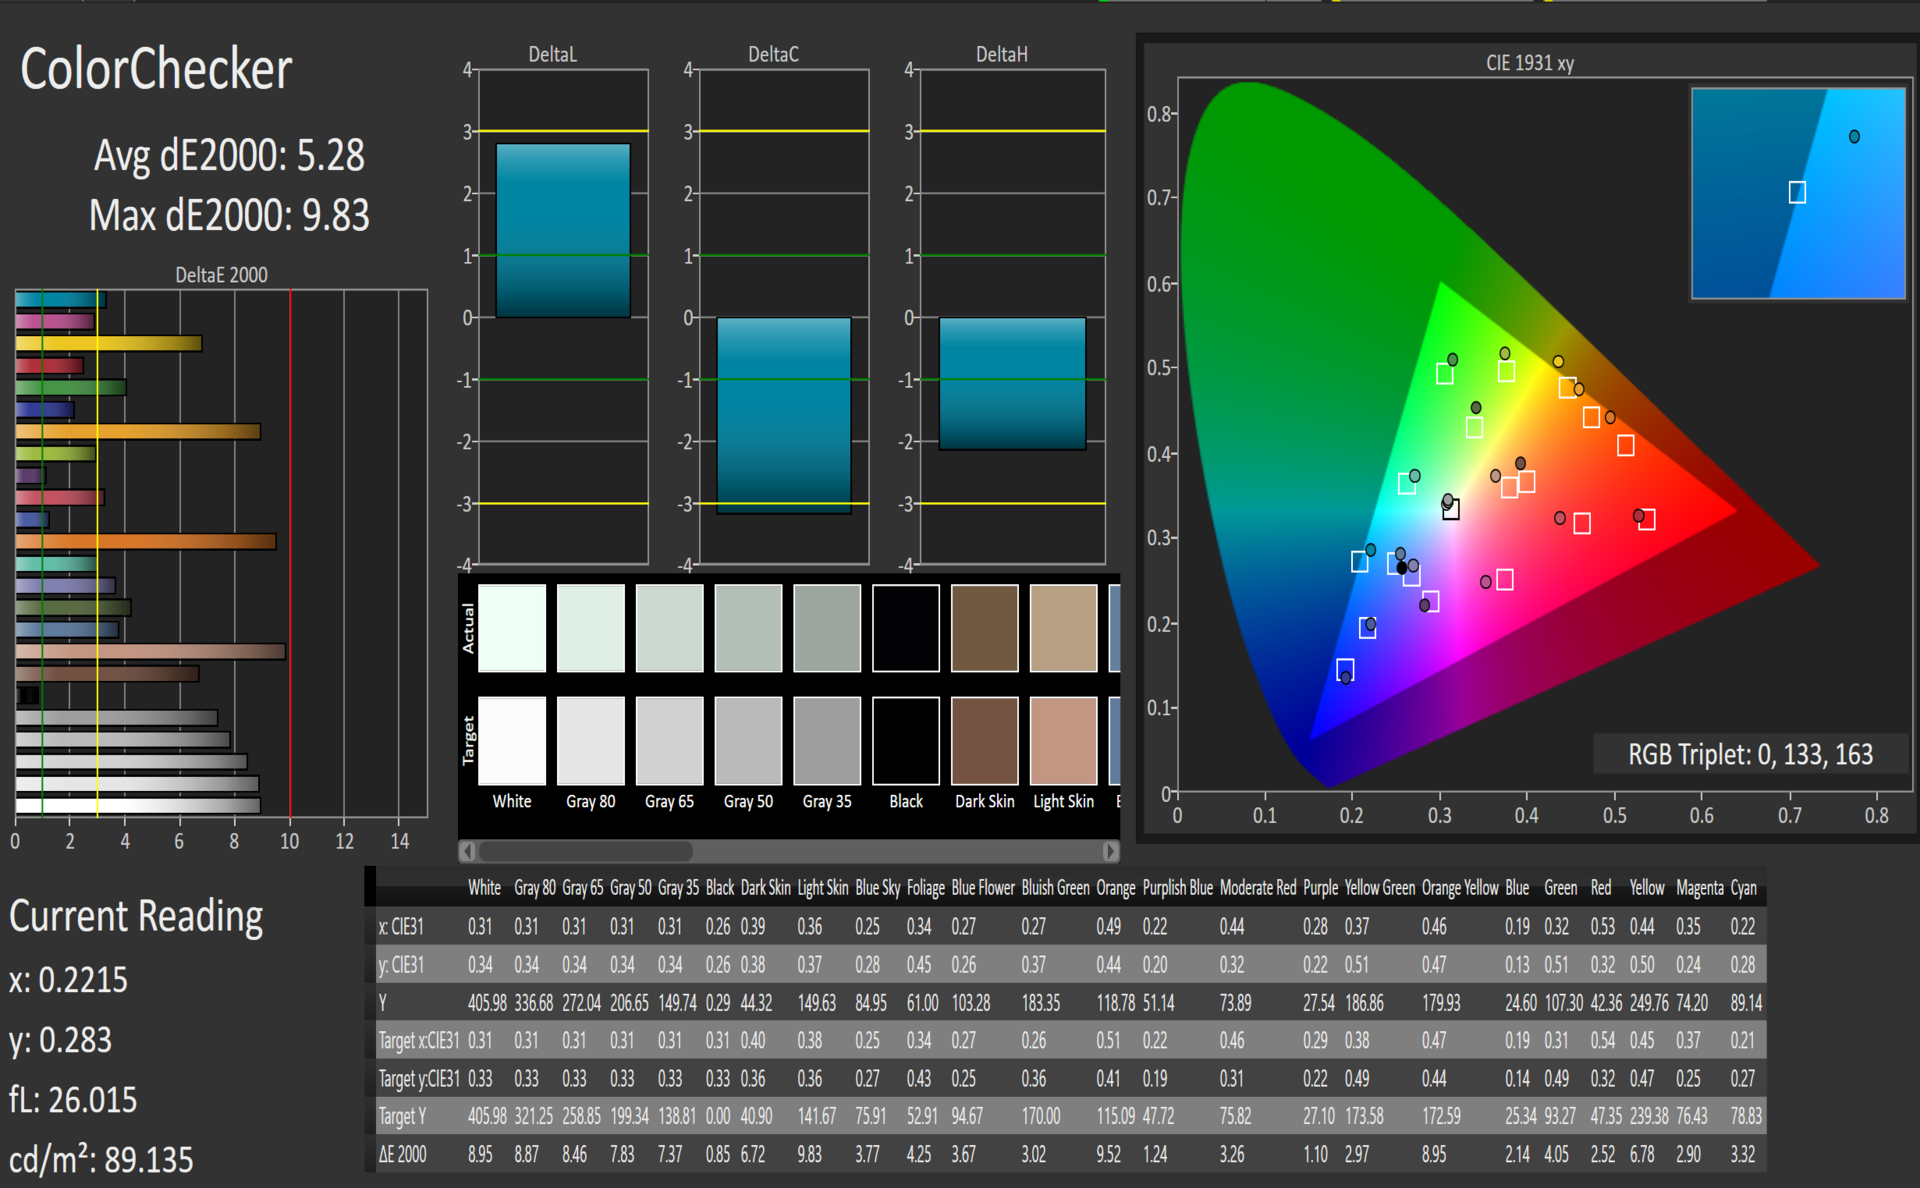
Task: Click the DeltaH bar in chart
Action: 1012,383
